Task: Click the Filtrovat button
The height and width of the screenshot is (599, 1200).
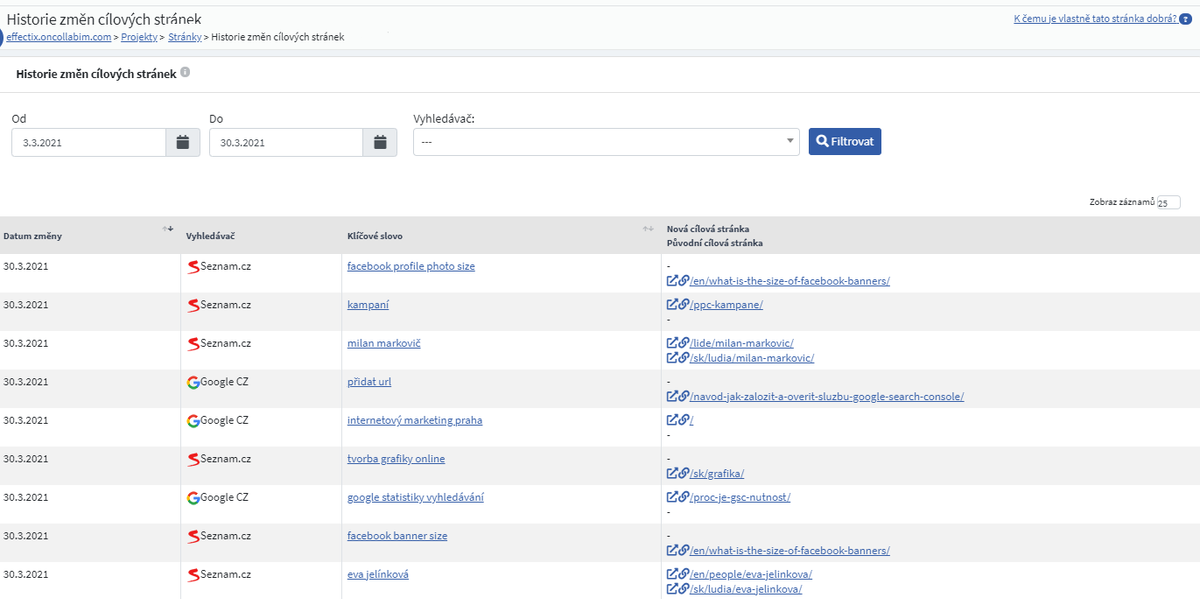Action: (x=845, y=141)
